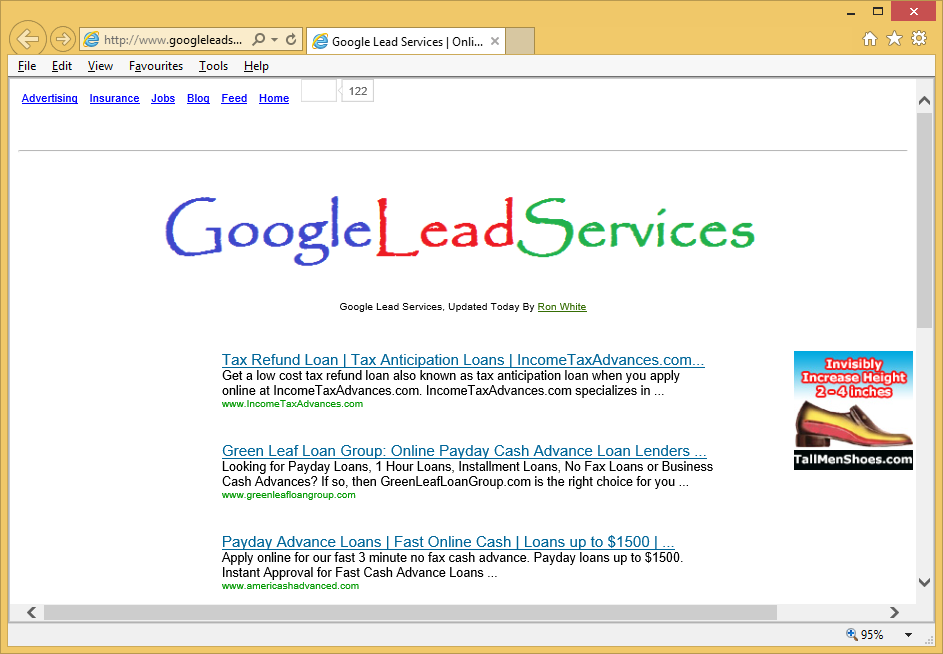This screenshot has width=943, height=654.
Task: Open the Help menu
Action: tap(256, 66)
